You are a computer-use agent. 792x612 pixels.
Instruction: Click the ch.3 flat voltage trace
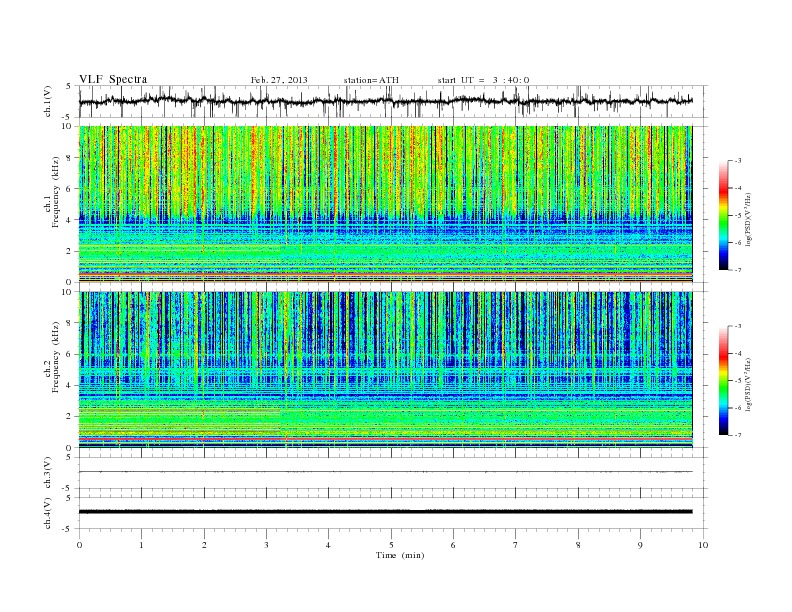385,472
